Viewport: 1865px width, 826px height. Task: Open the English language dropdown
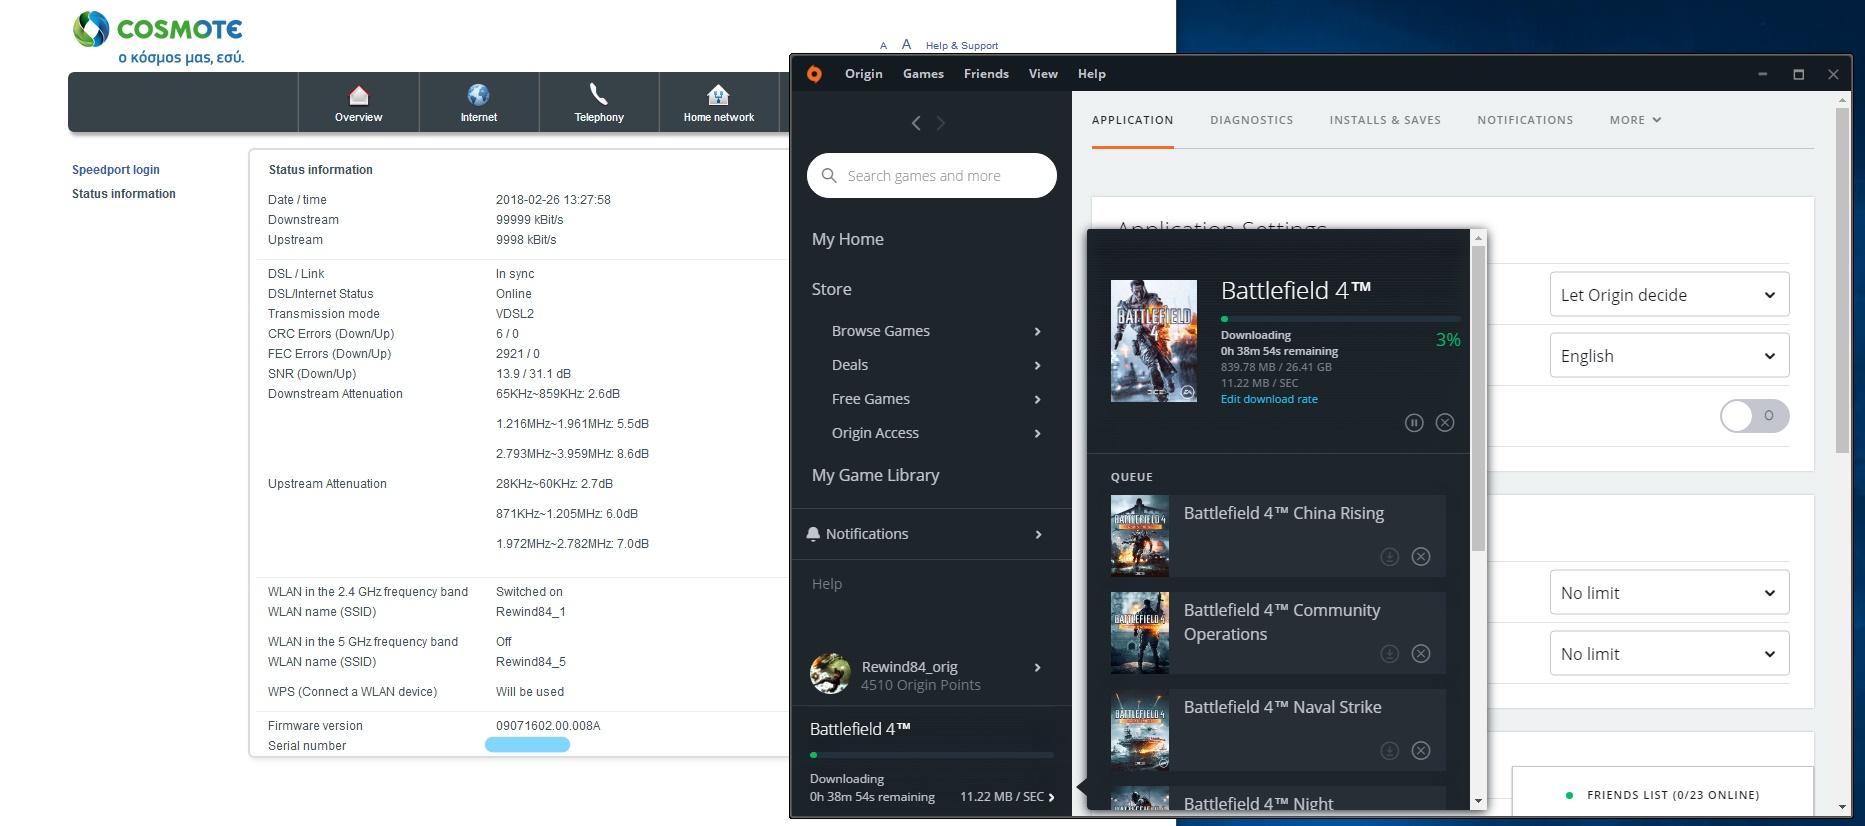1669,356
